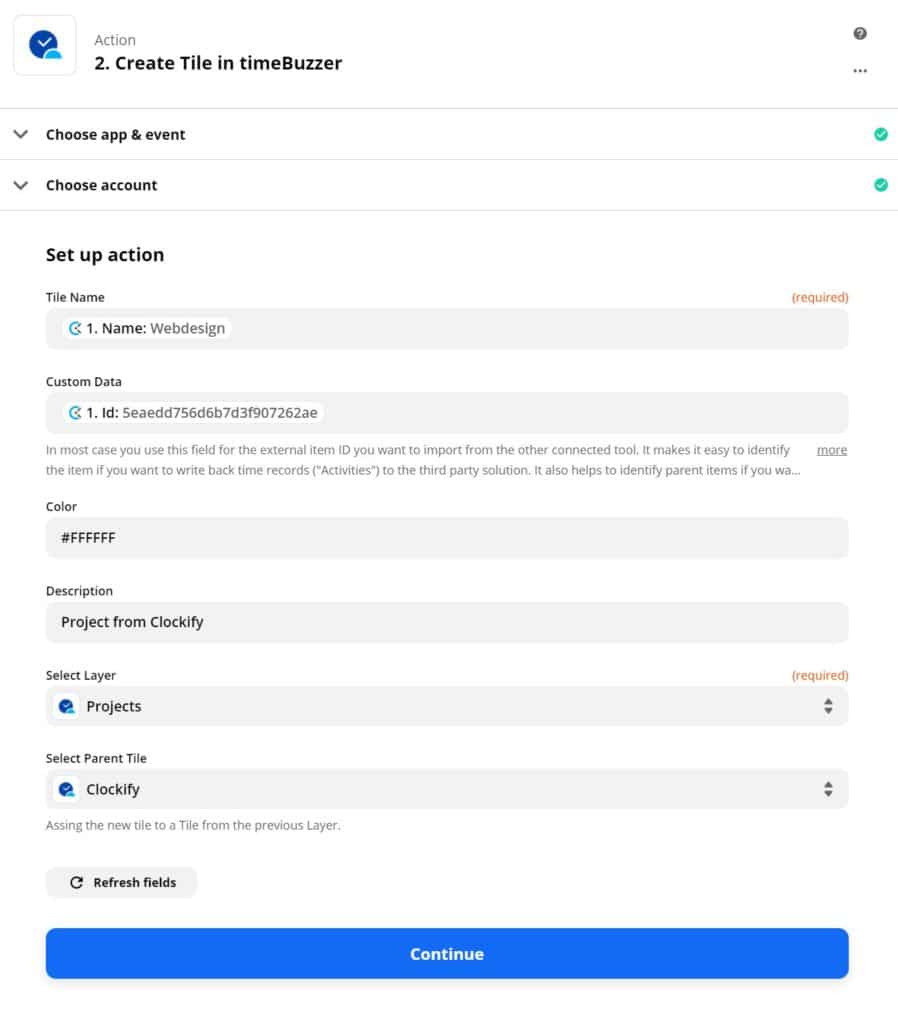Open the three-dot more options menu
898x1024 pixels.
click(860, 71)
